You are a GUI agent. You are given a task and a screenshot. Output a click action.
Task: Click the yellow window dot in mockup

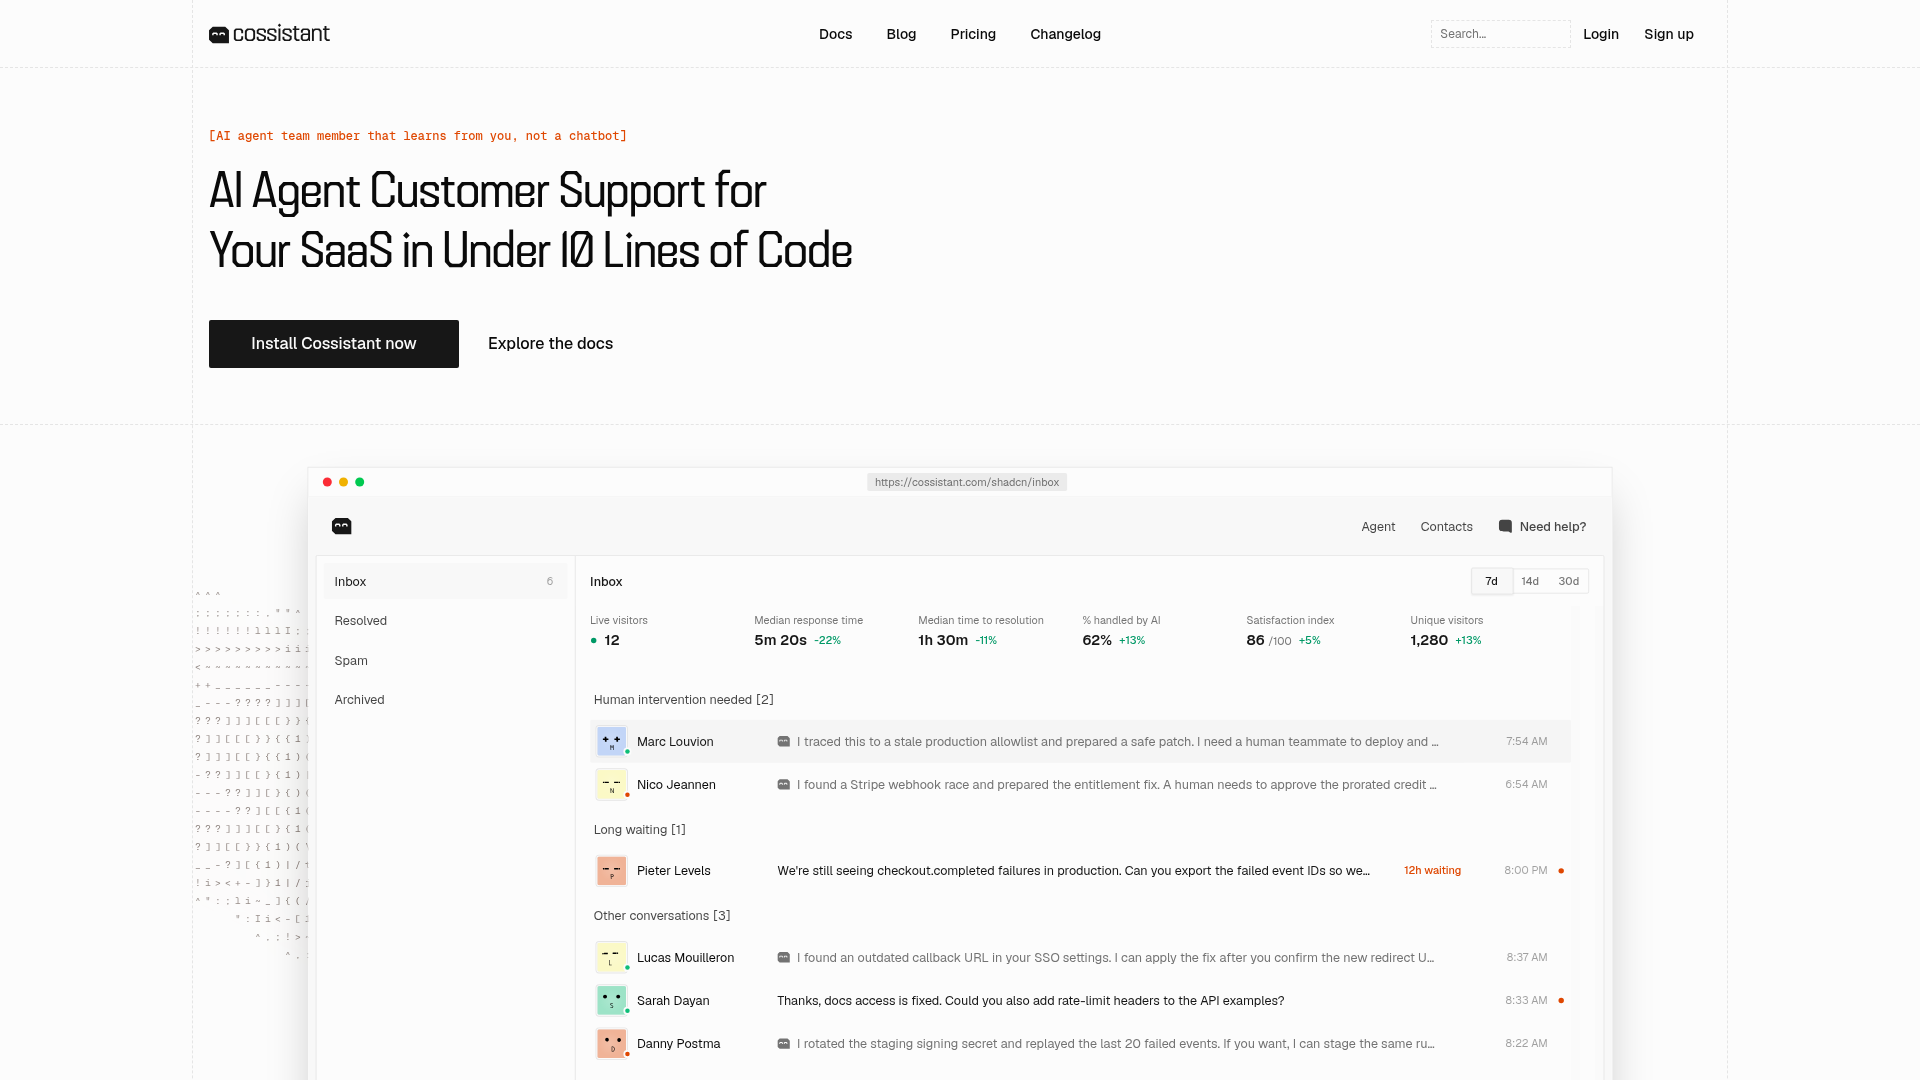click(x=343, y=482)
